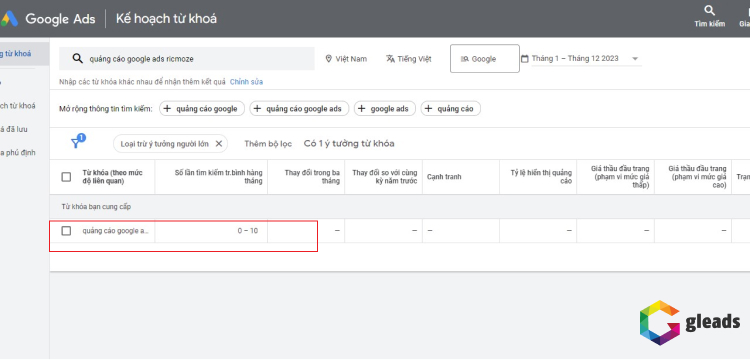Click Có 1 ý tưởng từ khóa text
This screenshot has height=360, width=750.
click(x=349, y=143)
